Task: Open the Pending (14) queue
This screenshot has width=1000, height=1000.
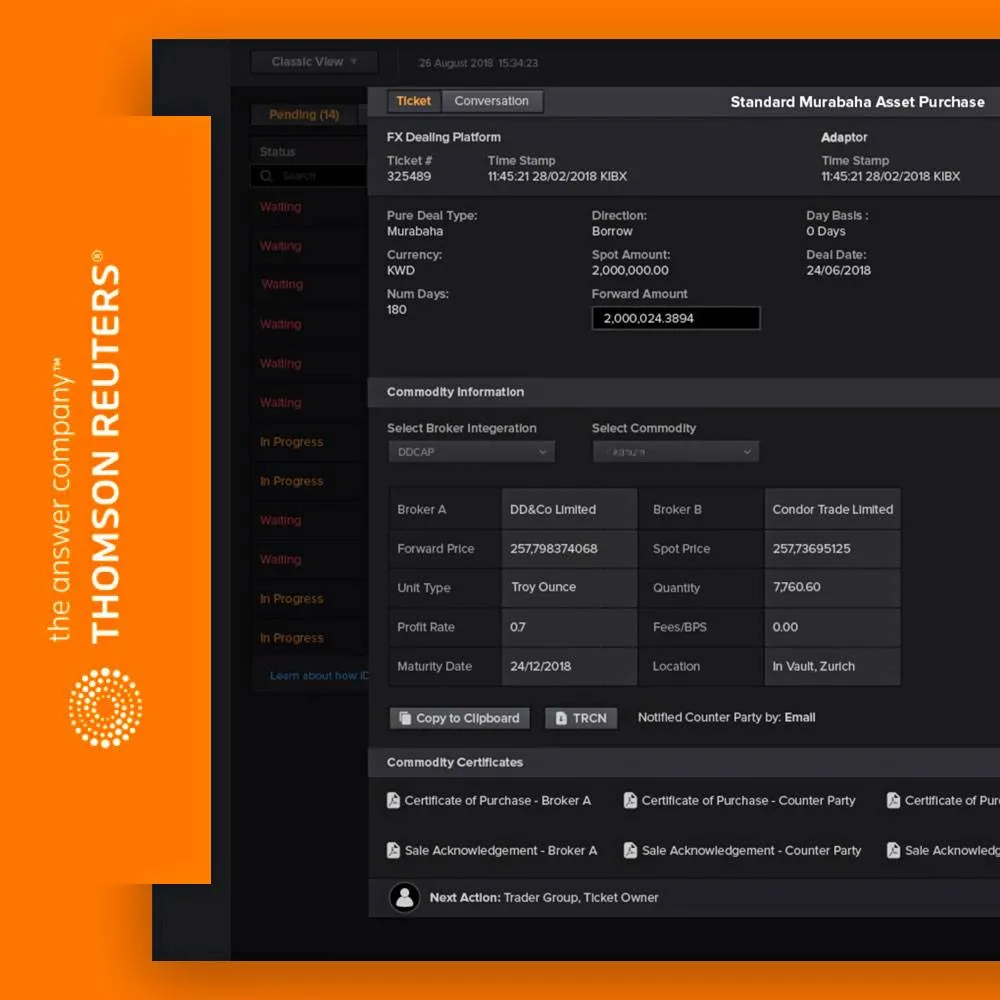Action: 303,114
